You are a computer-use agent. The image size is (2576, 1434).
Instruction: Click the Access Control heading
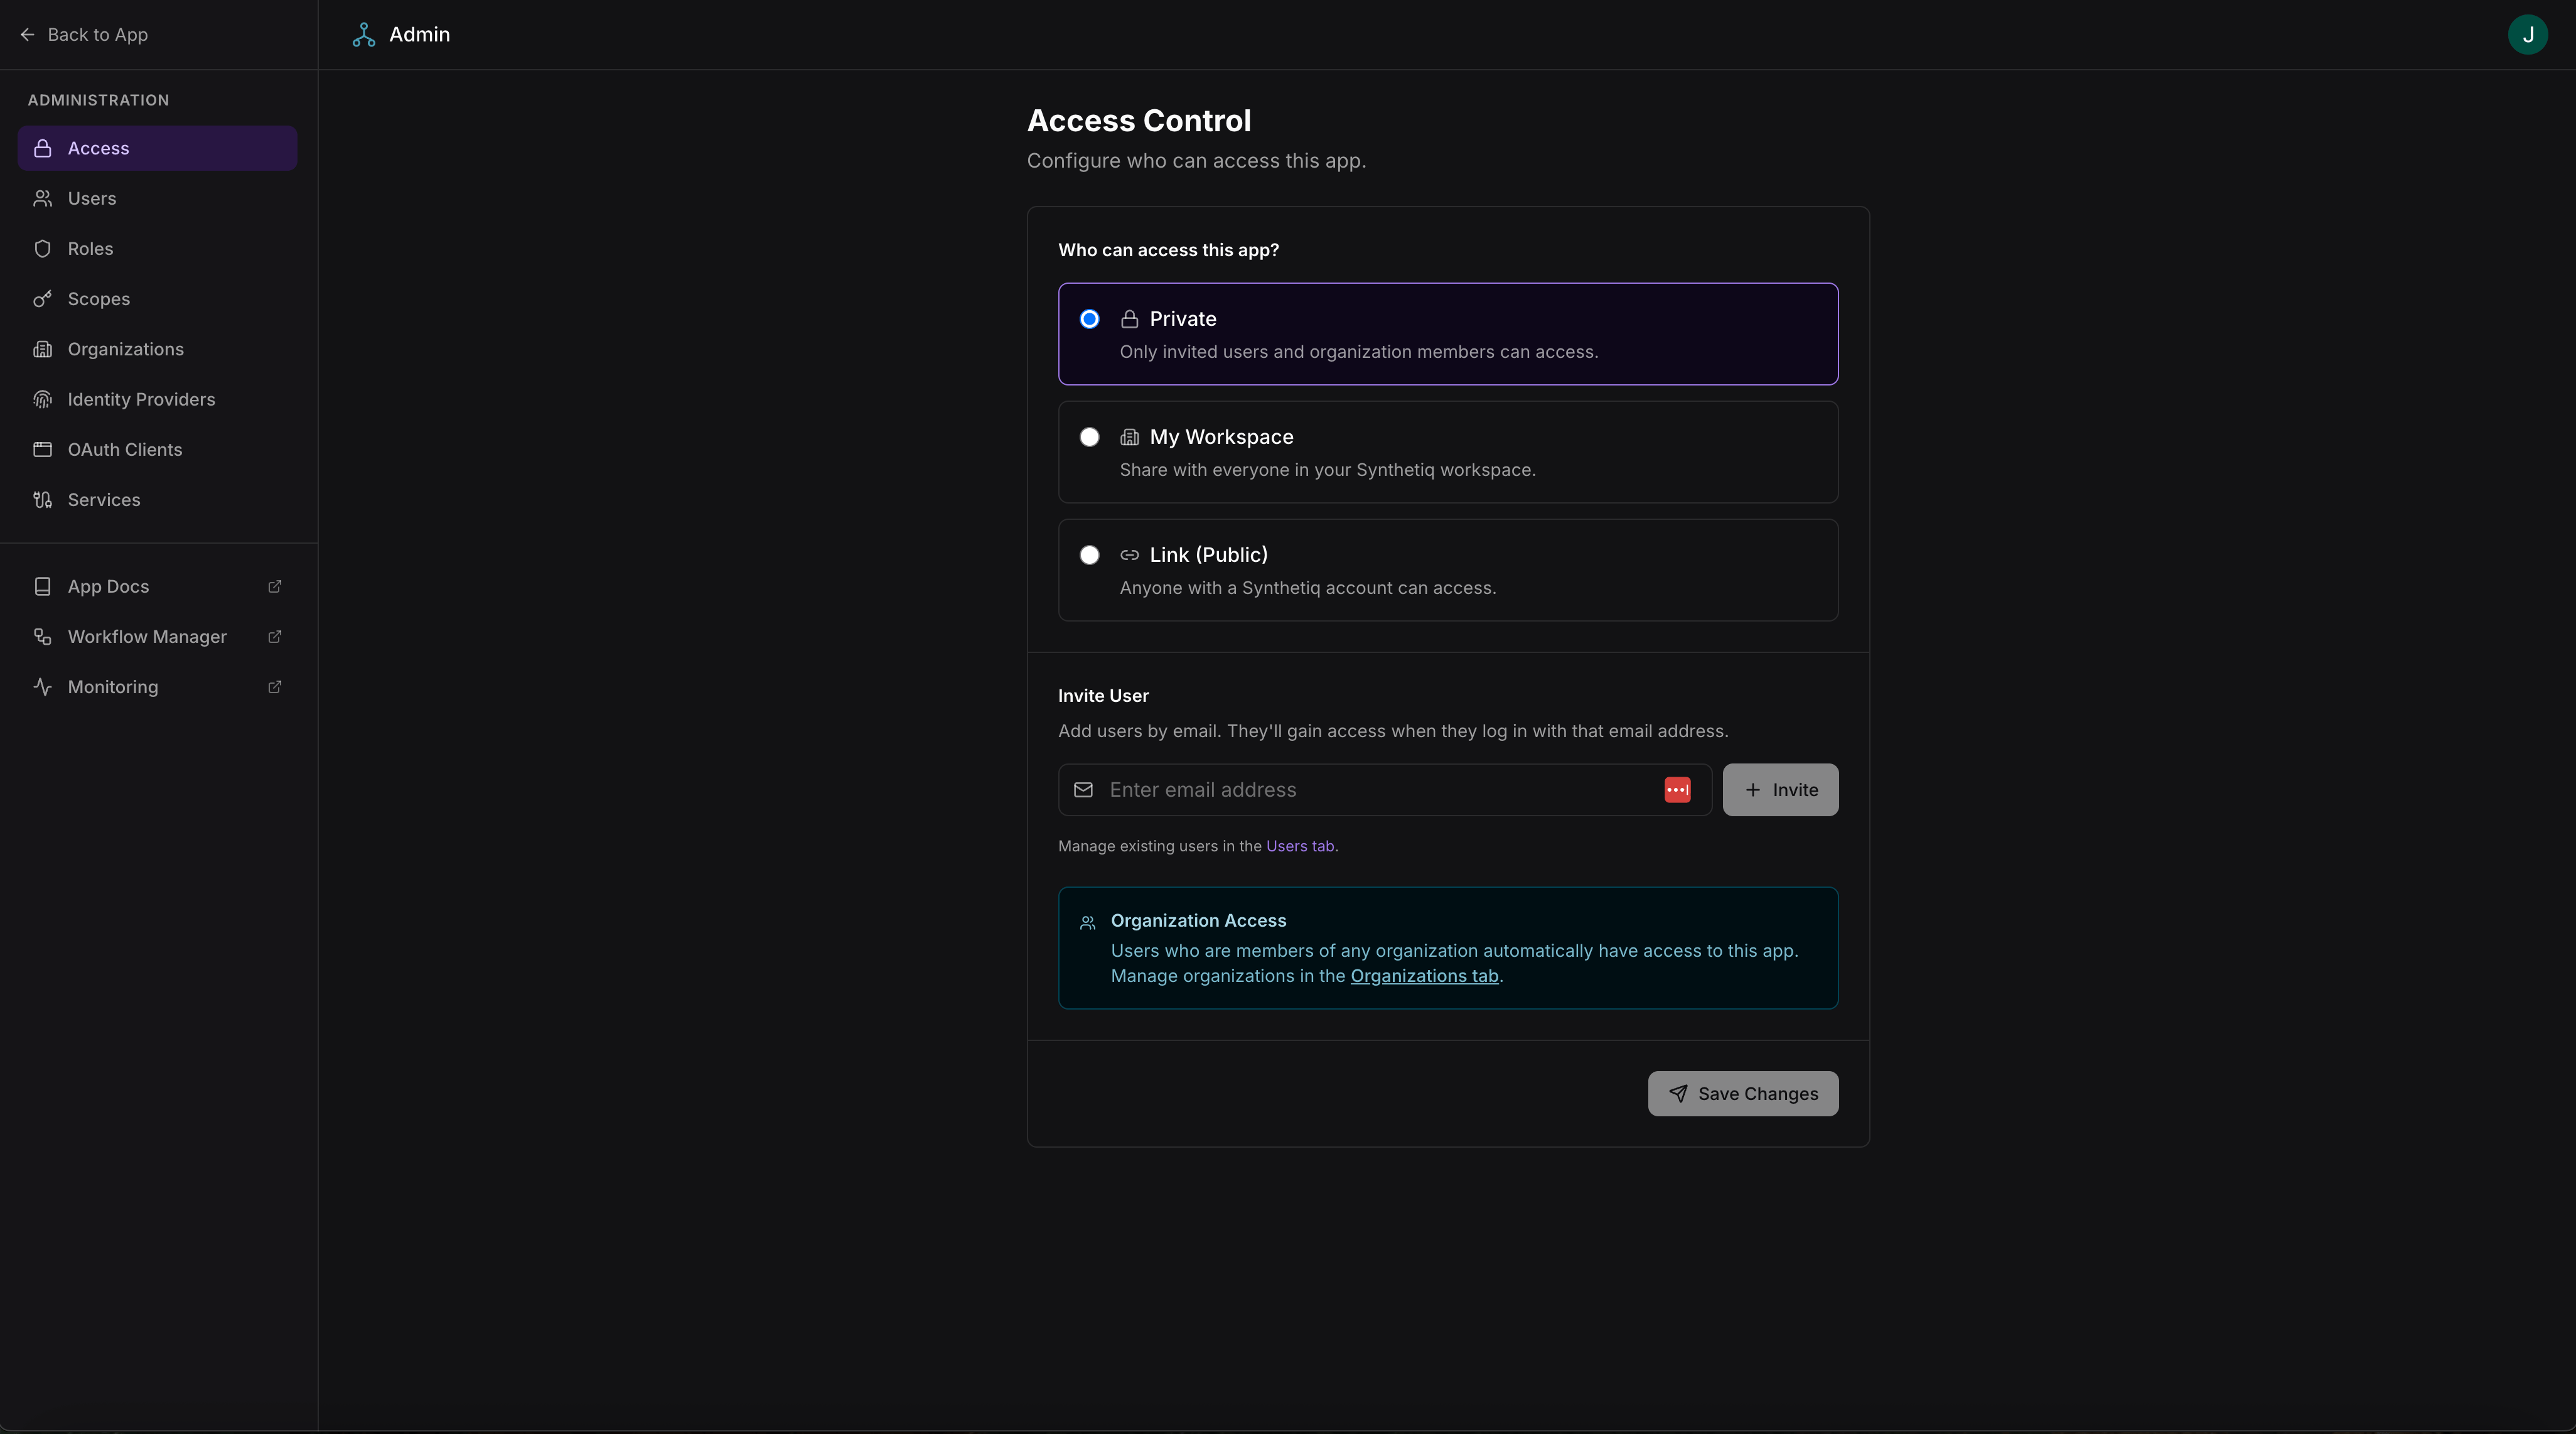(x=1138, y=121)
